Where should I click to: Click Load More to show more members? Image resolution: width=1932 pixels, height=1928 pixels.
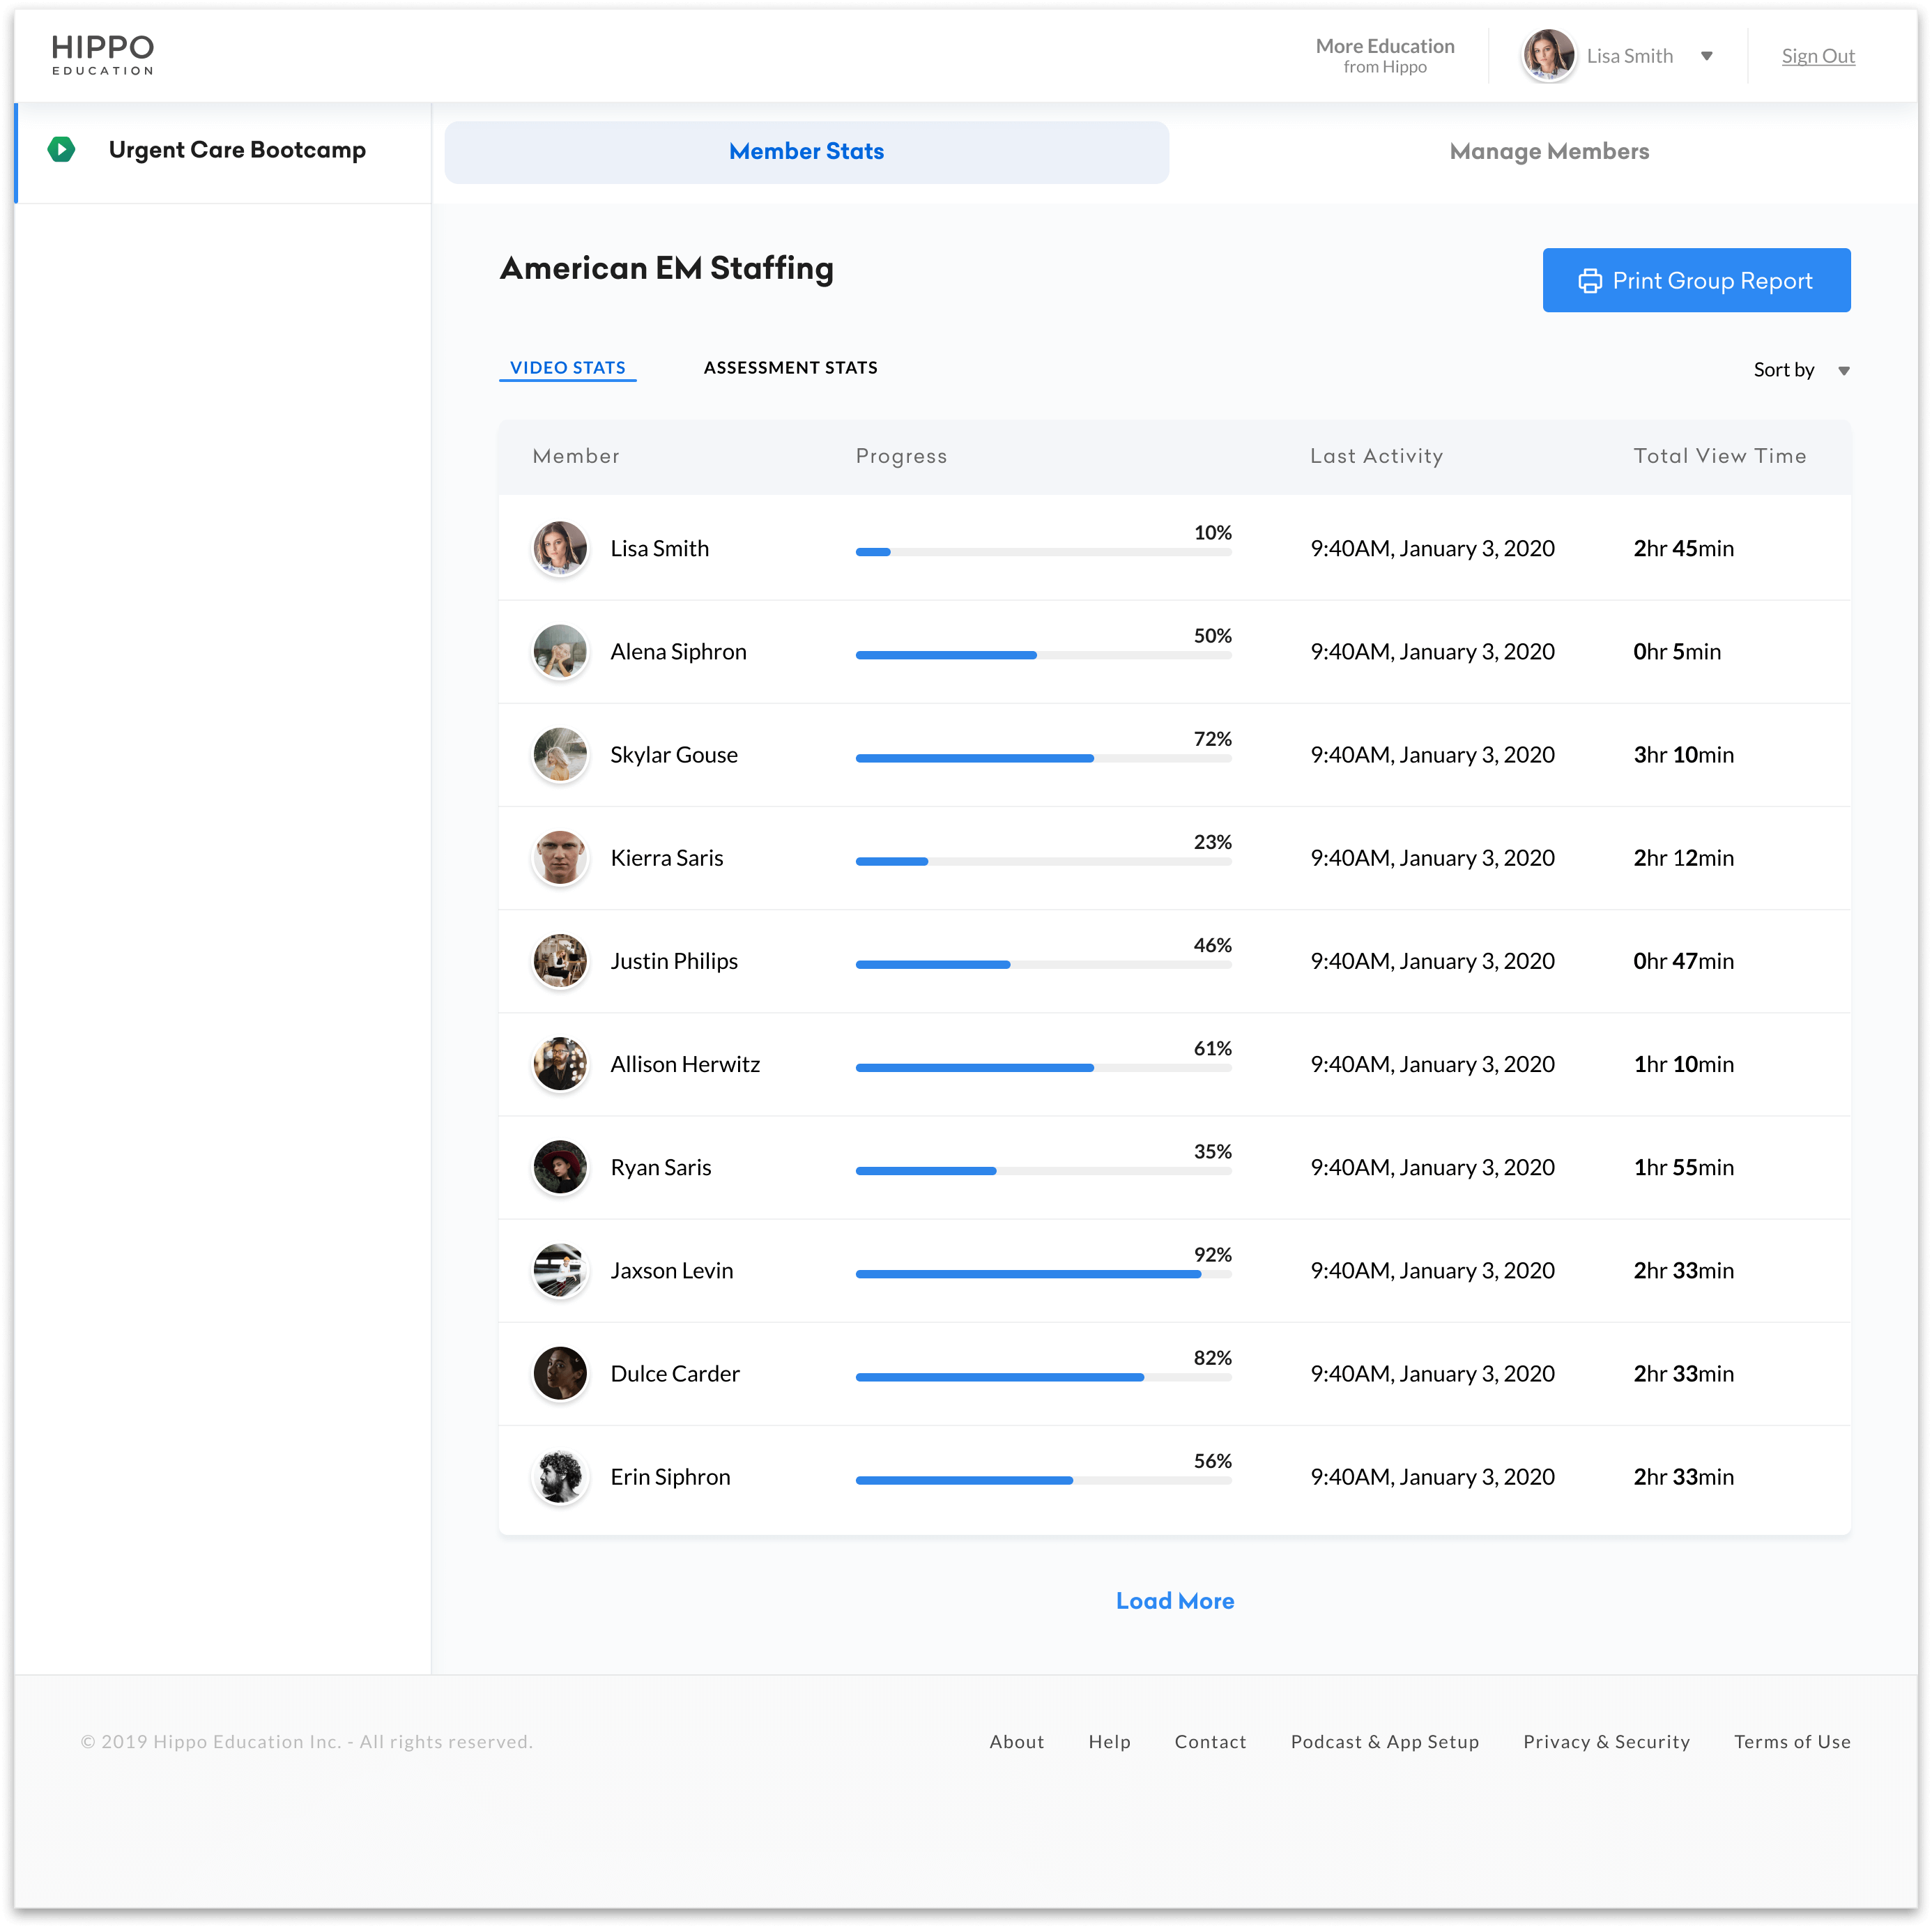1174,1601
